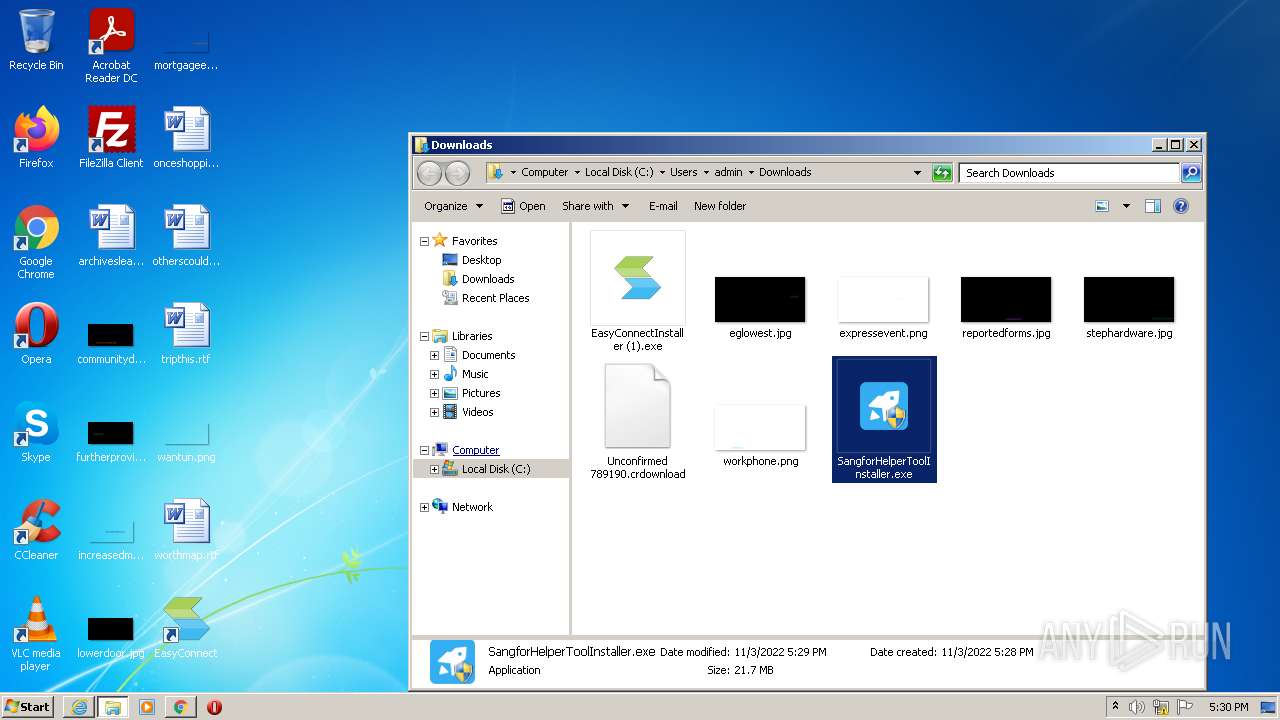Screen dimensions: 1280x720
Task: Select EasyConnectInstaller (1).exe file
Action: 638,292
